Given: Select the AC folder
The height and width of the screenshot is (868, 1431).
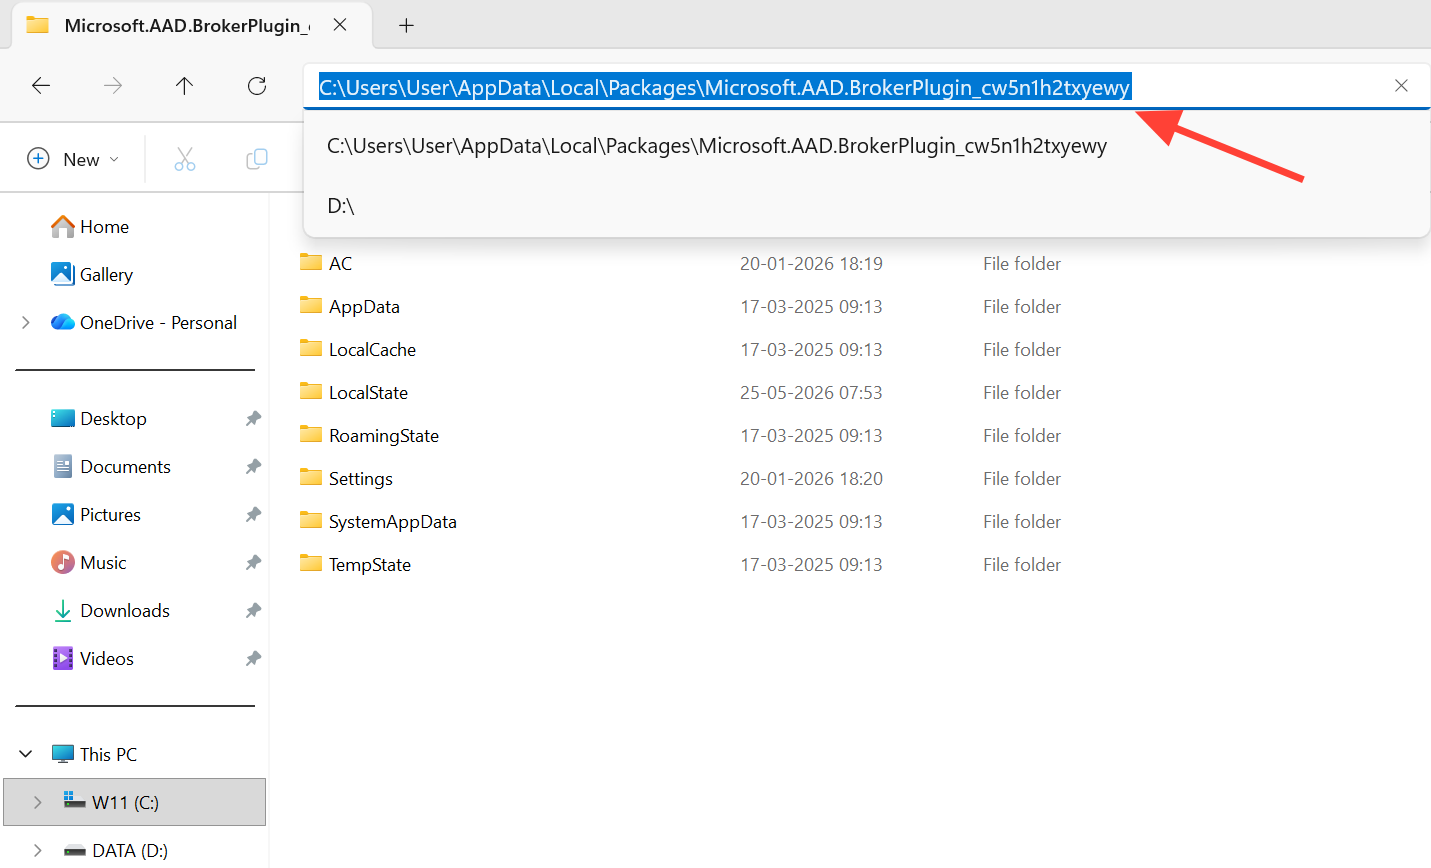Looking at the screenshot, I should pos(340,264).
